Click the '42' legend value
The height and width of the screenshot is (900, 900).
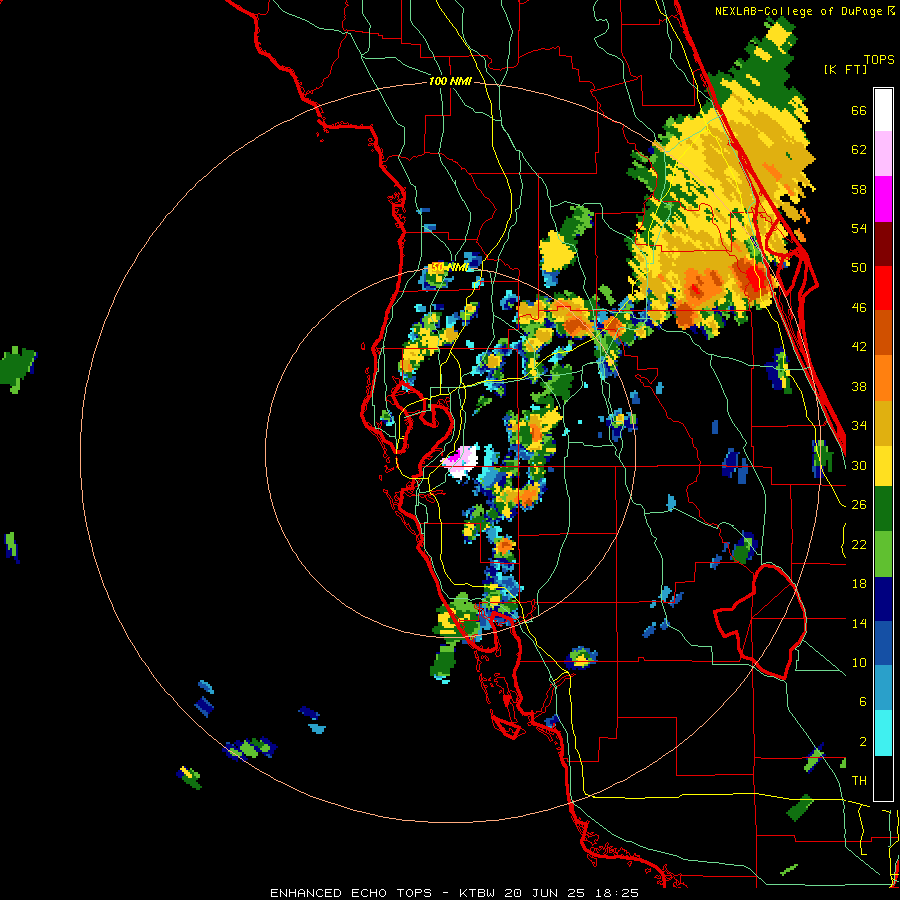859,347
